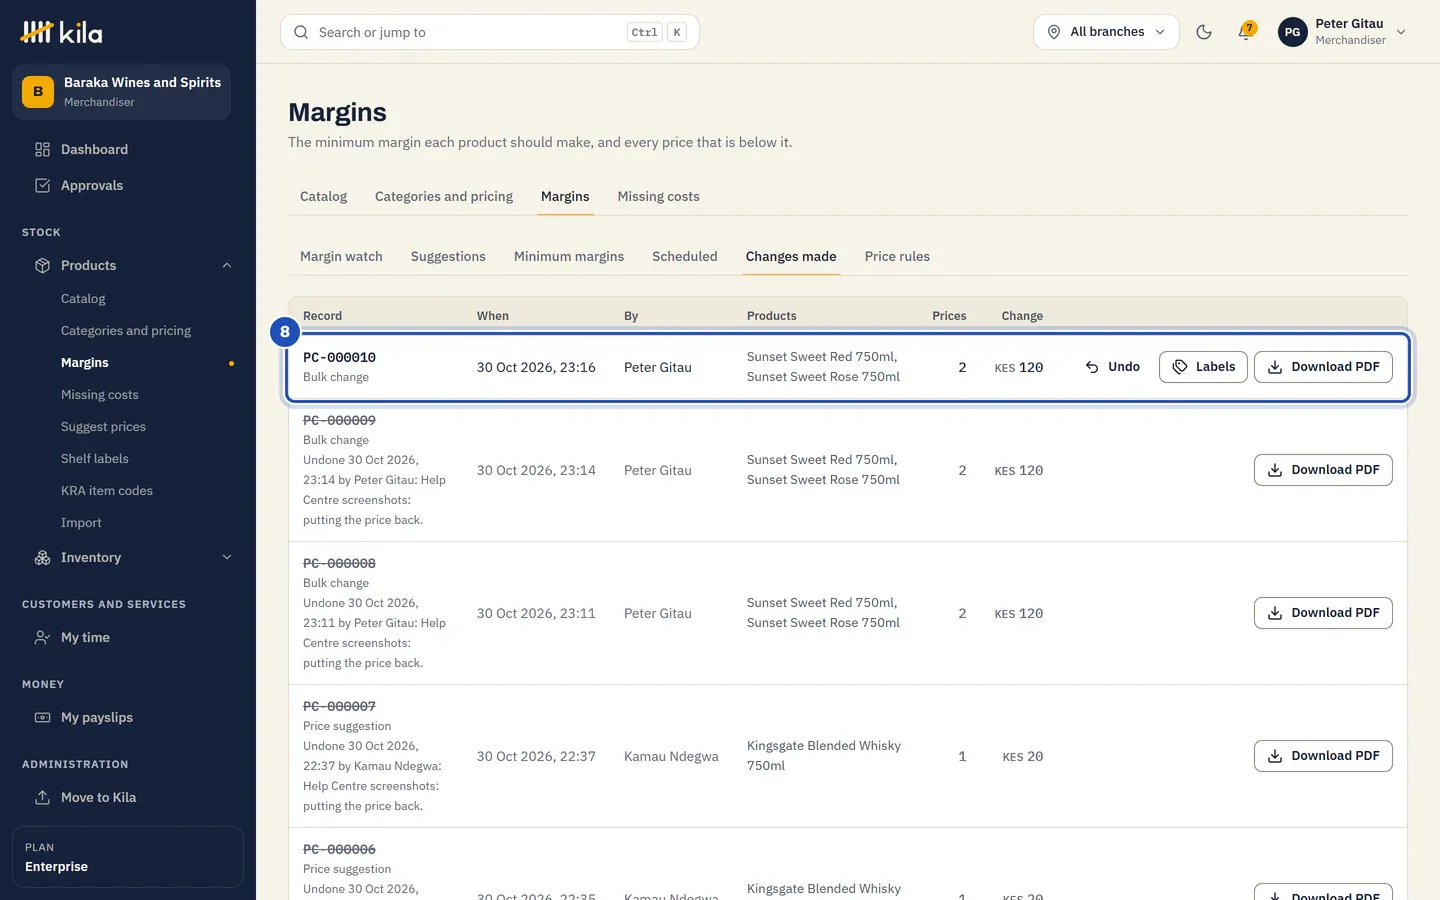Open the Minimum margins sub-tab

point(569,256)
